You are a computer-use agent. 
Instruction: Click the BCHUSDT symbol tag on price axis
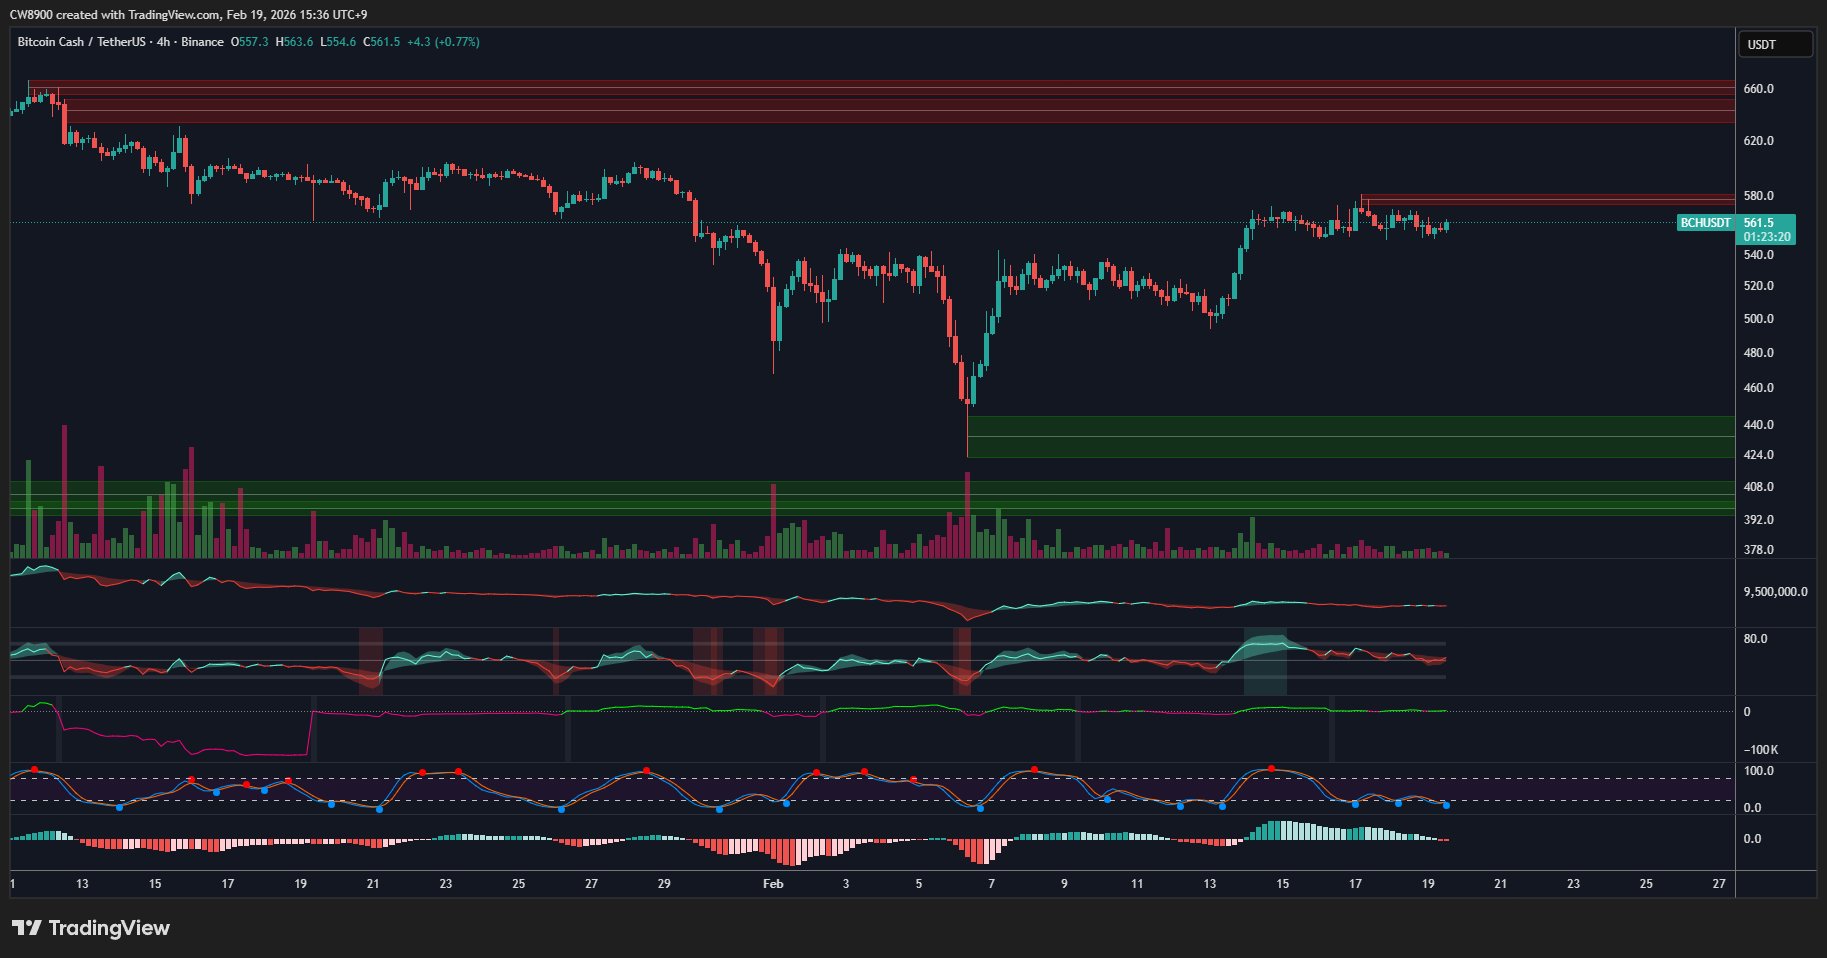pos(1706,222)
